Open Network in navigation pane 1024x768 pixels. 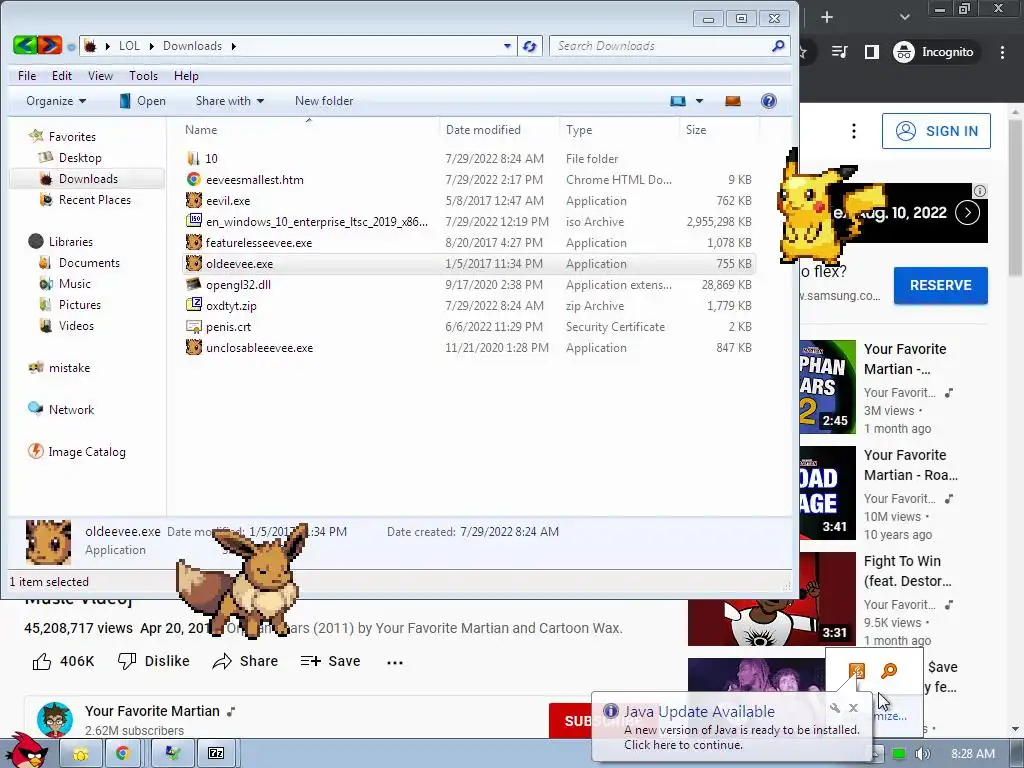click(x=71, y=409)
